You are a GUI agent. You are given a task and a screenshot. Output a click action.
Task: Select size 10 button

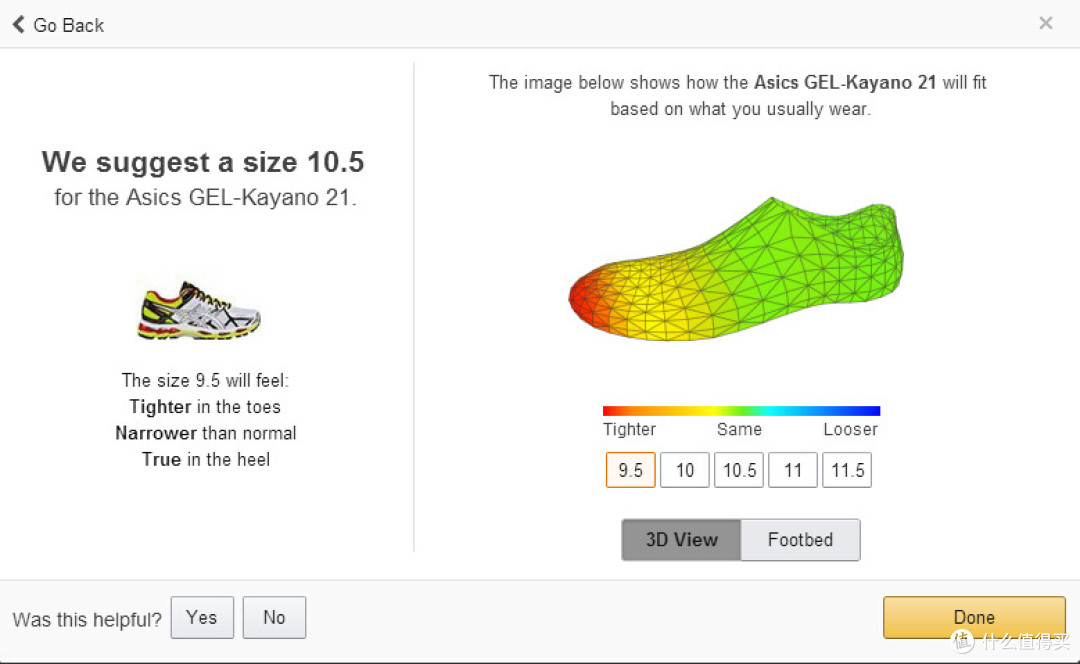tap(685, 470)
